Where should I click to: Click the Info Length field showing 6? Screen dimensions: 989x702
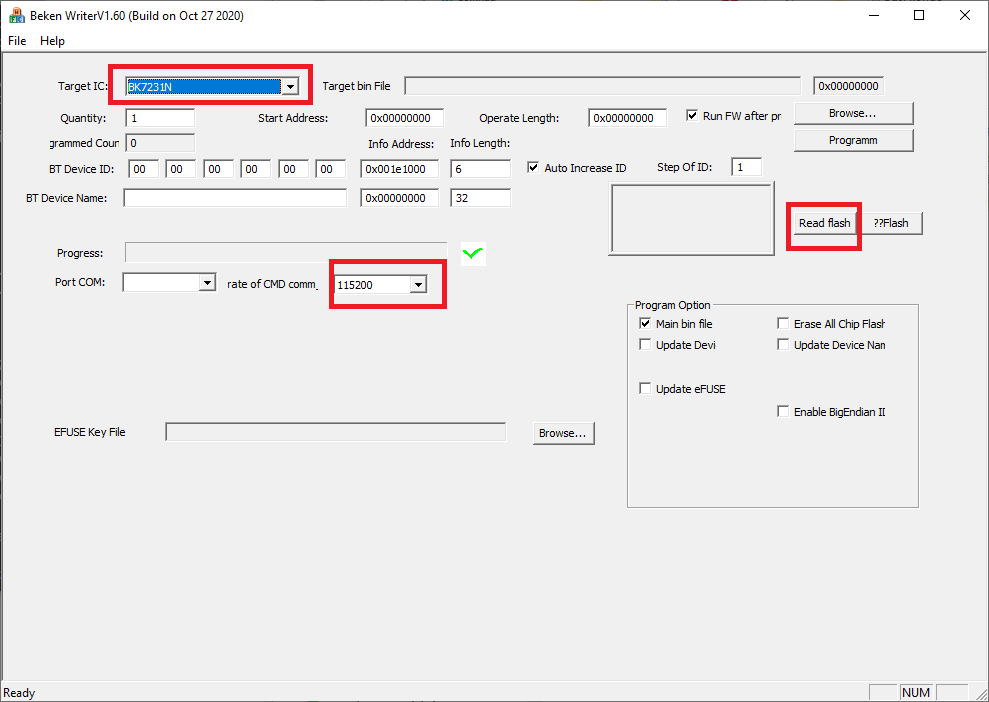[481, 169]
